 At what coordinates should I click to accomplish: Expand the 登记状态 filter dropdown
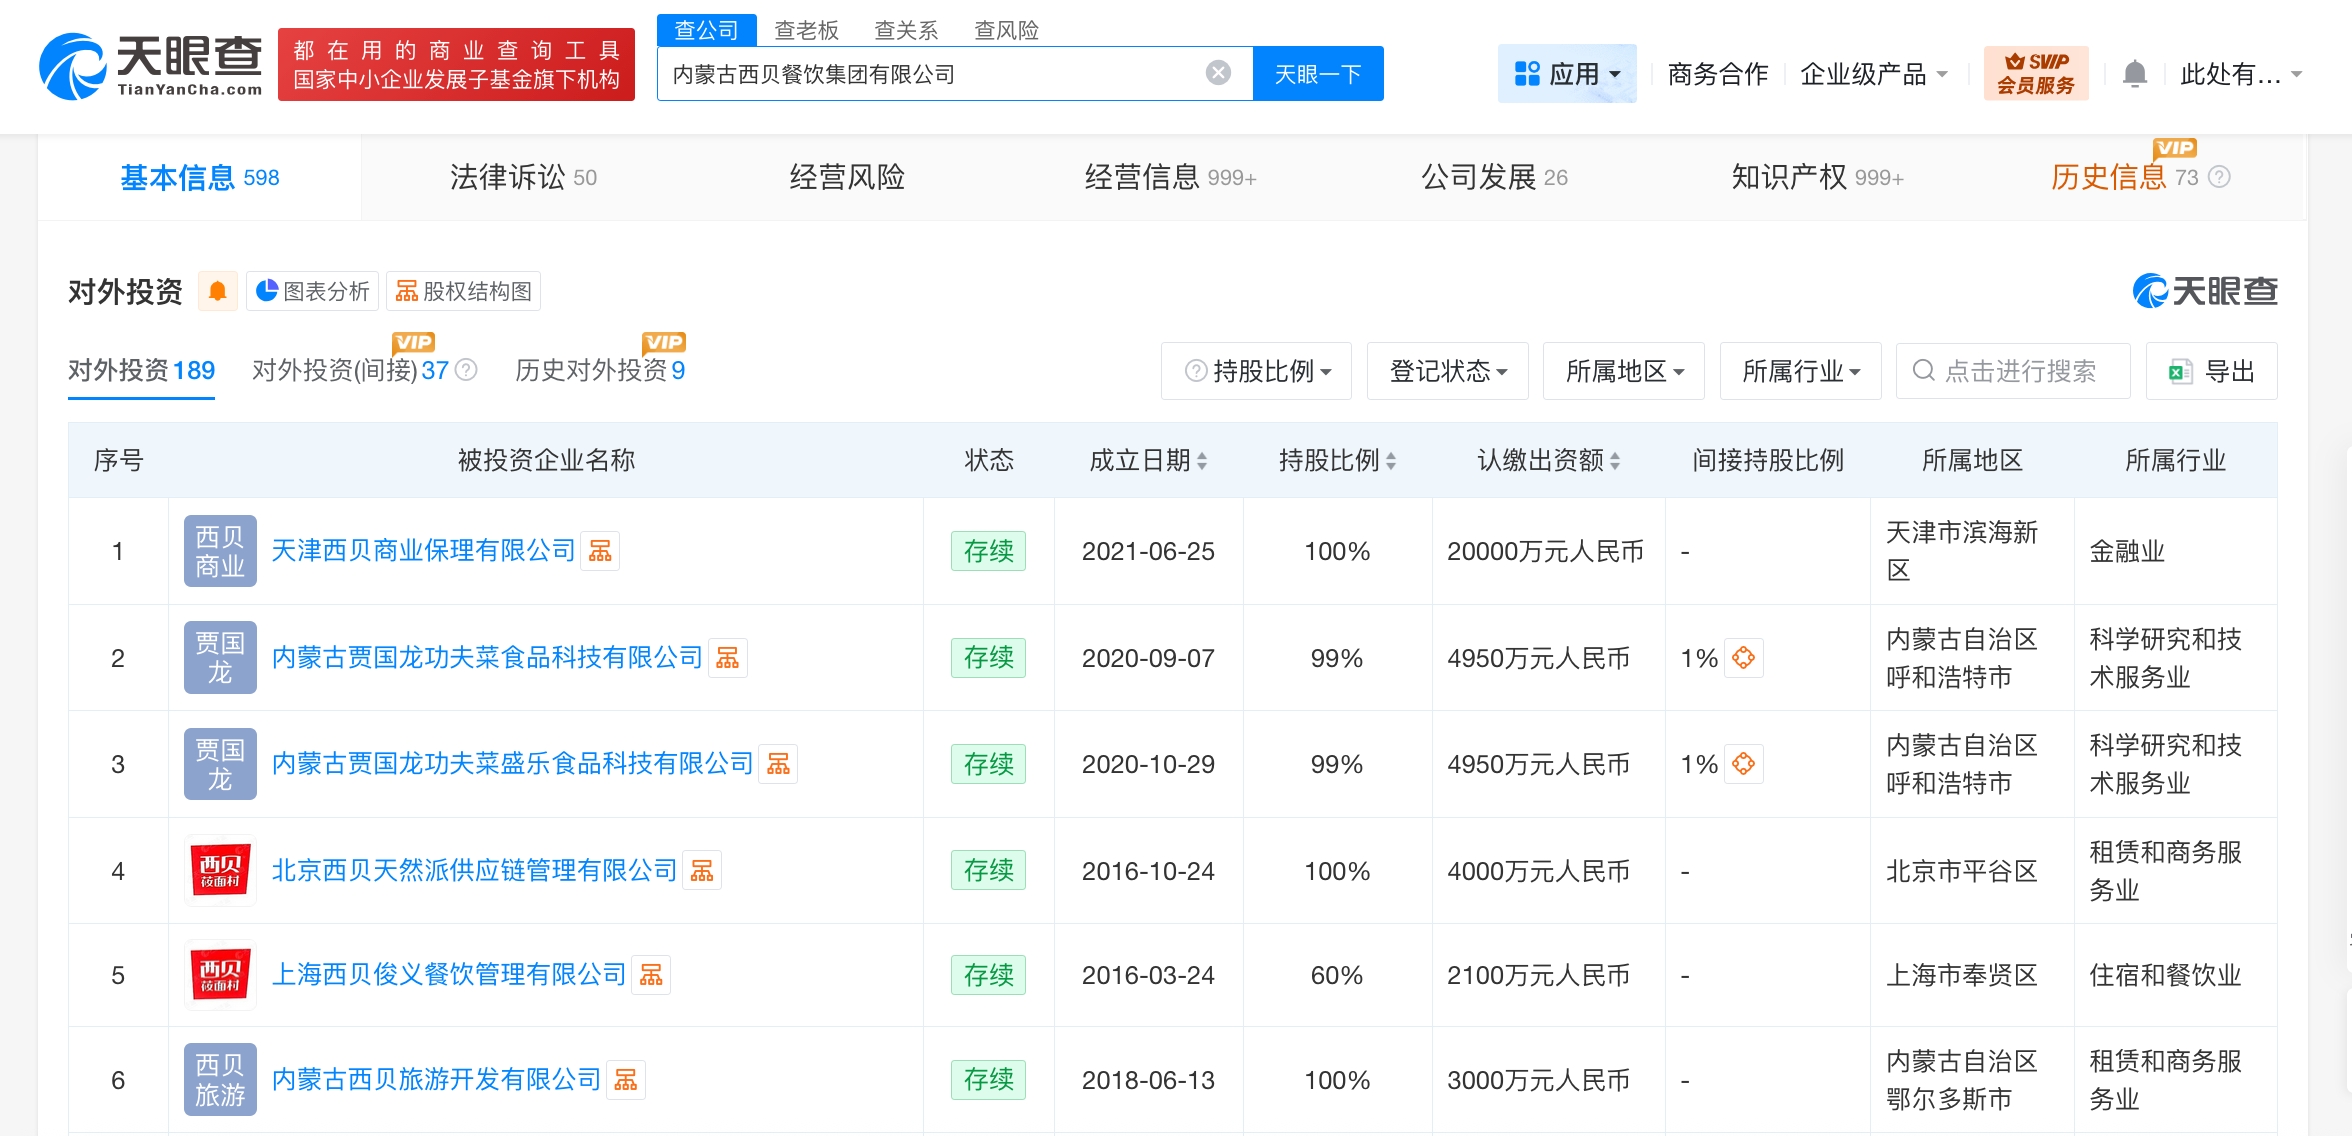pyautogui.click(x=1447, y=371)
